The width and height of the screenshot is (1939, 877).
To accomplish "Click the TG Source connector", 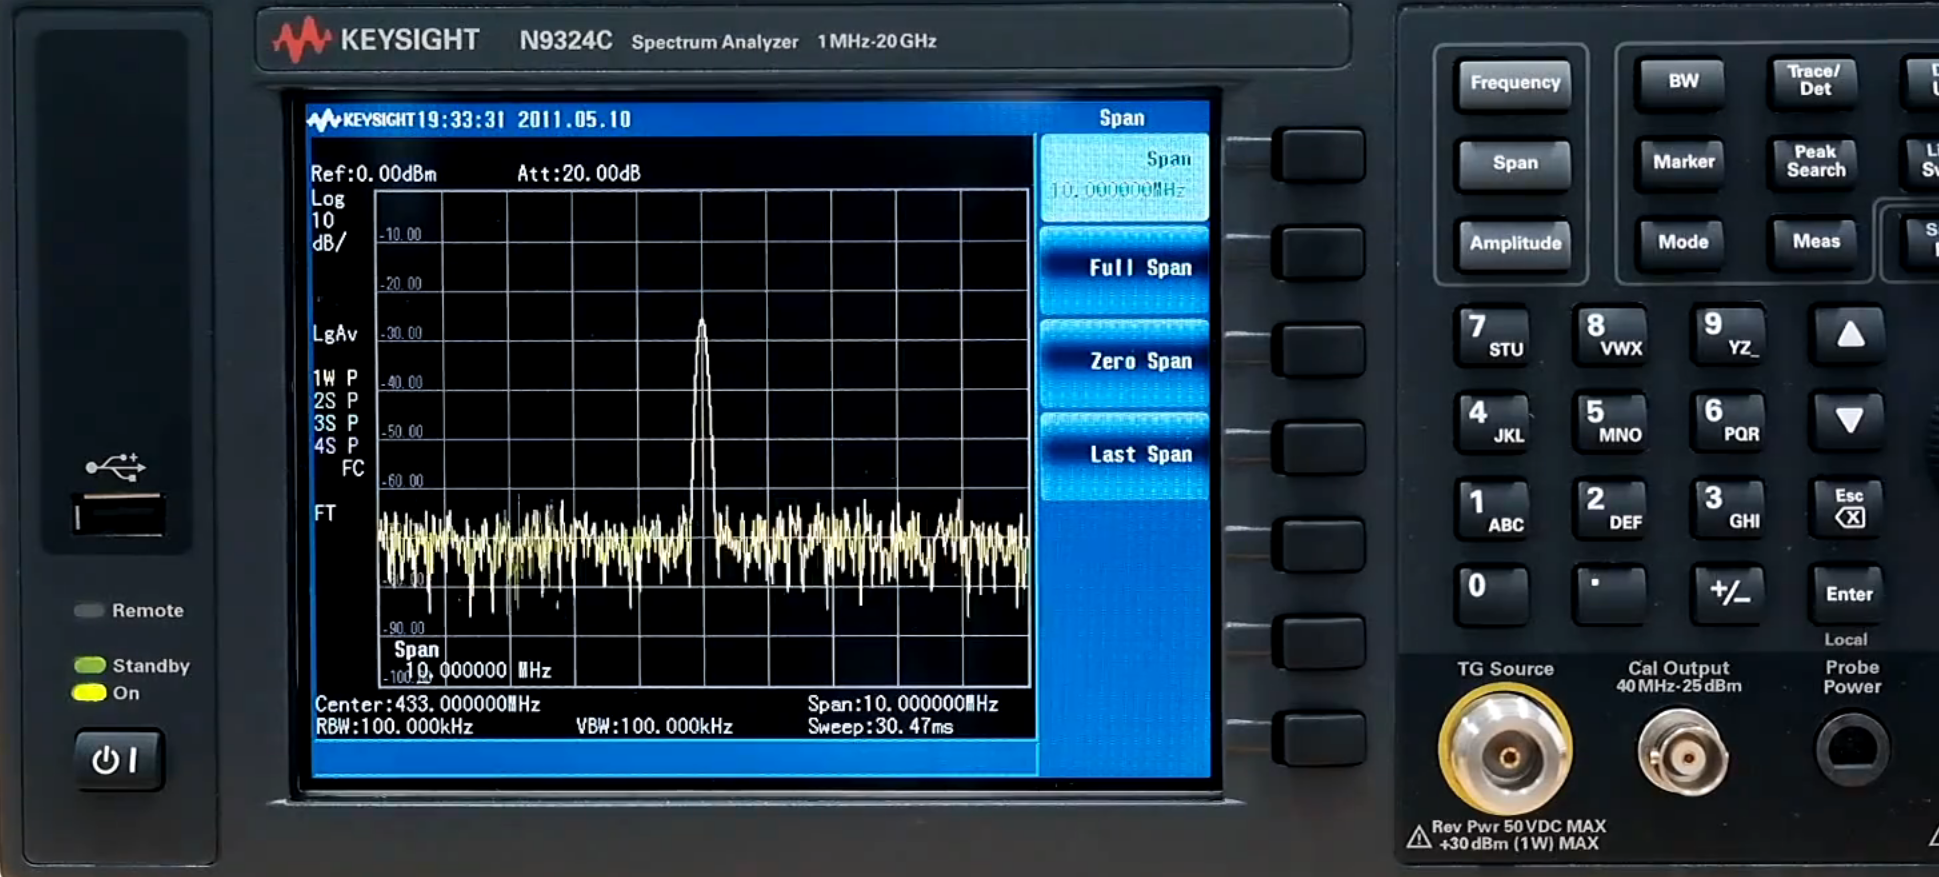I will (1505, 751).
